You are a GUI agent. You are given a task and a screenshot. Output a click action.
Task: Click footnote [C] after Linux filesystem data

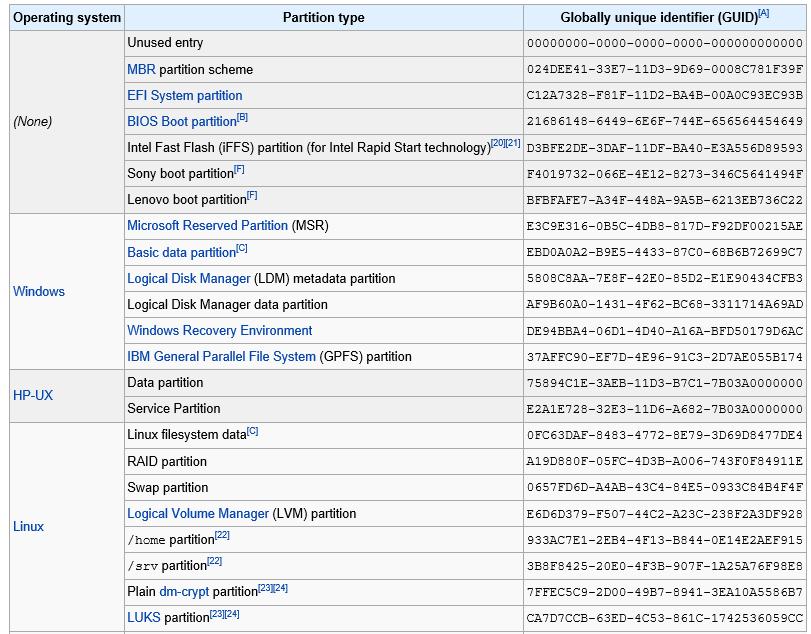[252, 431]
